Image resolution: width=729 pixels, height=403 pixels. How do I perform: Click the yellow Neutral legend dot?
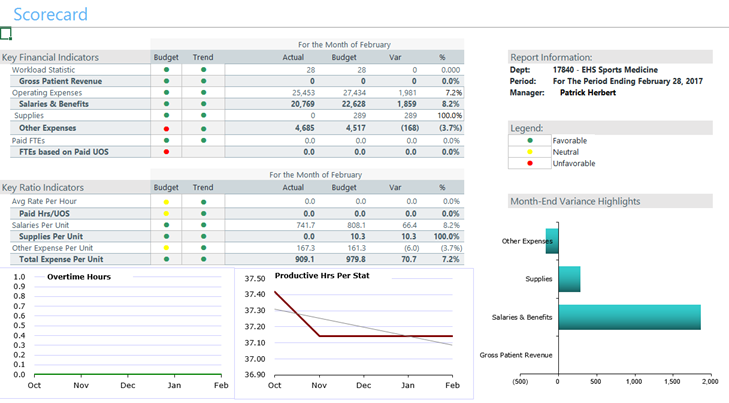click(530, 152)
